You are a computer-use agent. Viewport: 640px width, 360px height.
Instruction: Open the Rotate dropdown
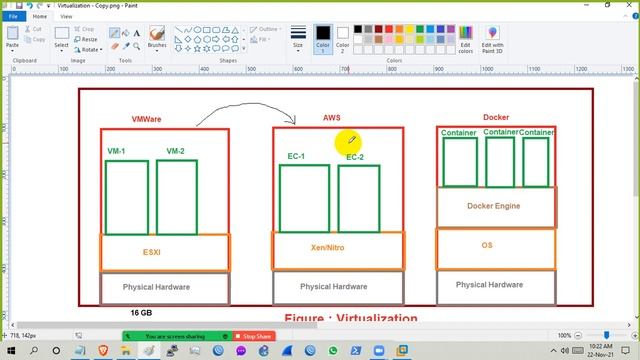pos(88,50)
